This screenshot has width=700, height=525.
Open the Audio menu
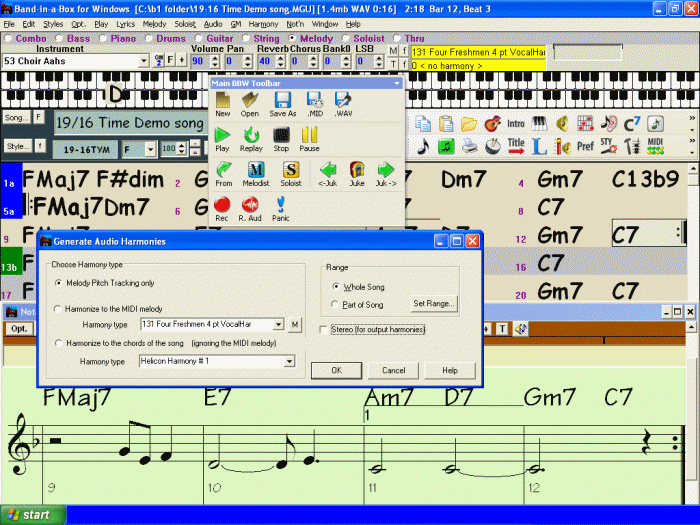[x=213, y=24]
